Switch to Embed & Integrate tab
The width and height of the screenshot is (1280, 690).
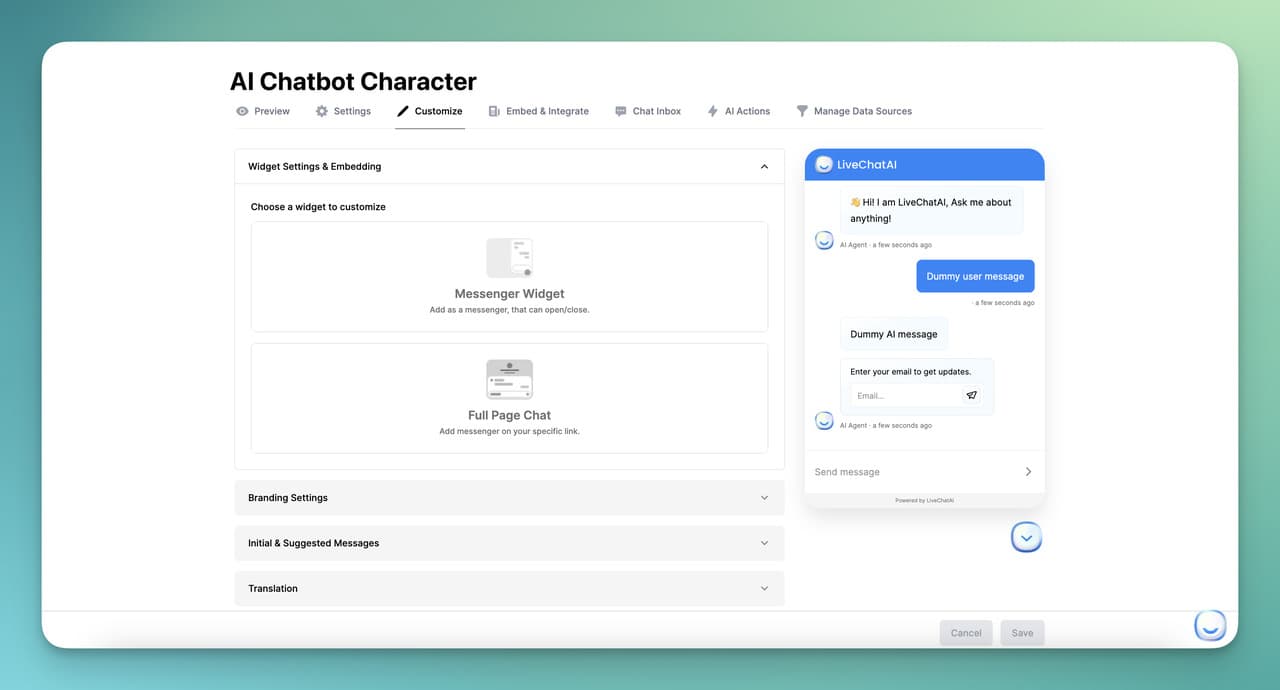(x=538, y=111)
